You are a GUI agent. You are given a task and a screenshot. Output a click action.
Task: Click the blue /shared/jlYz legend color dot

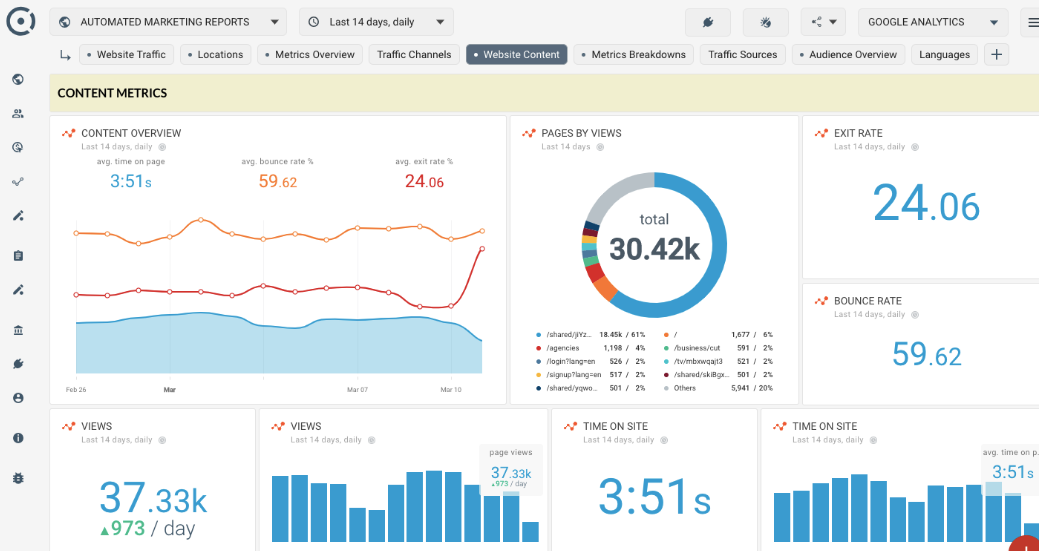coord(539,335)
